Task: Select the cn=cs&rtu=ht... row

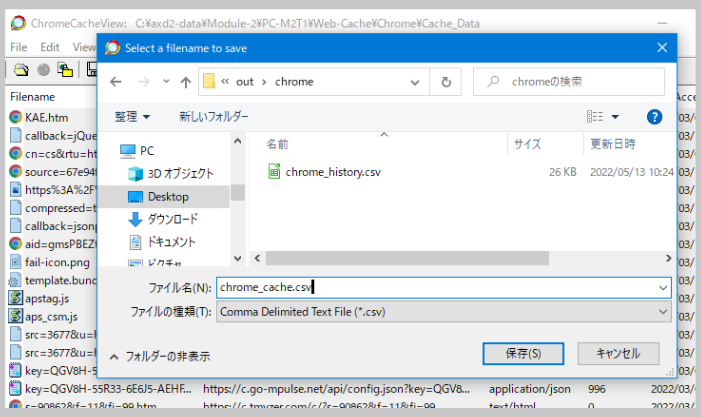Action: [x=52, y=154]
